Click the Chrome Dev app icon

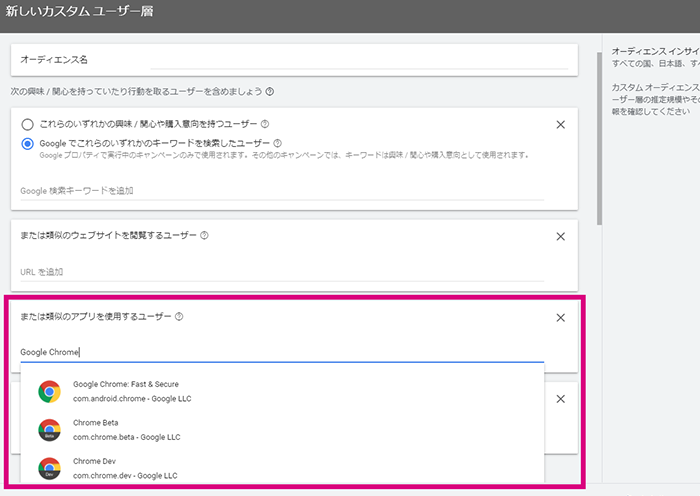[x=50, y=468]
